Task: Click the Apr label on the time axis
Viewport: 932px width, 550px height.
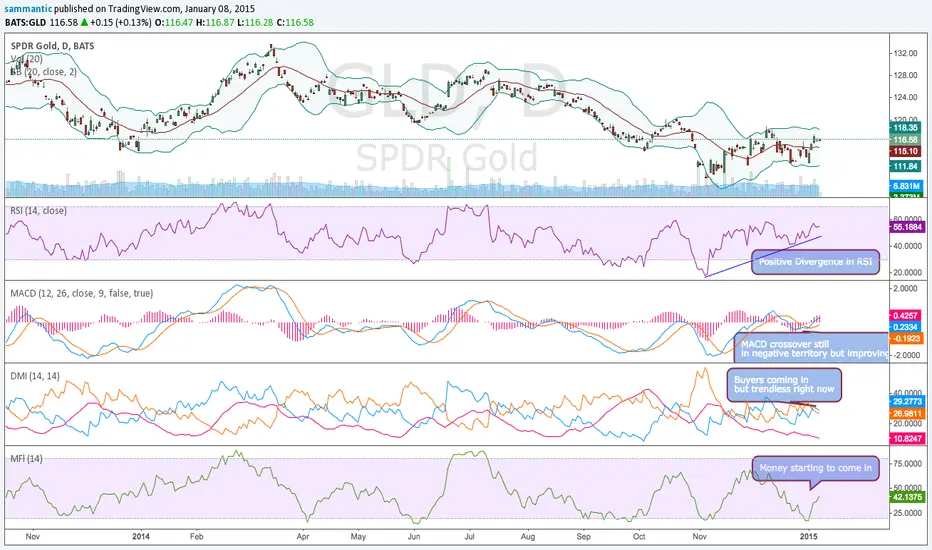Action: point(303,536)
